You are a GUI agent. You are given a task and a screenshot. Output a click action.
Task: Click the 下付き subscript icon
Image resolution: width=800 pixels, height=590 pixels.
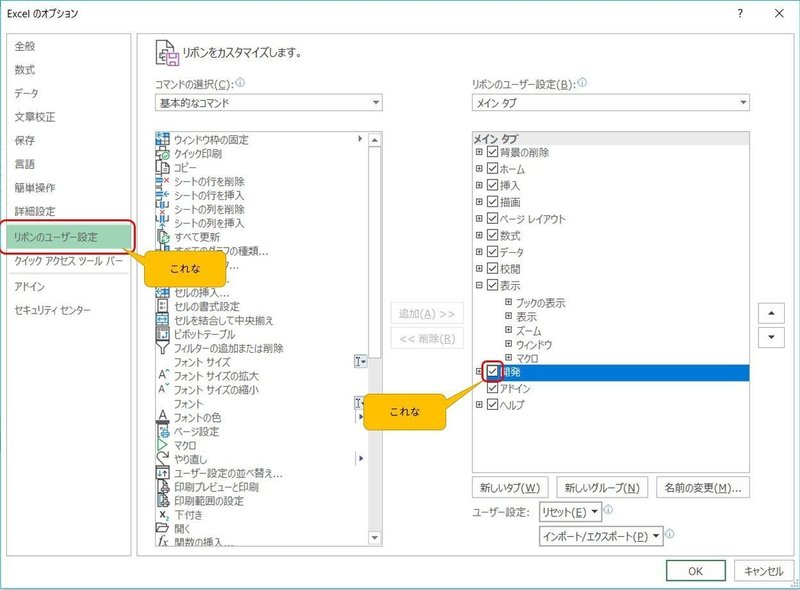162,514
